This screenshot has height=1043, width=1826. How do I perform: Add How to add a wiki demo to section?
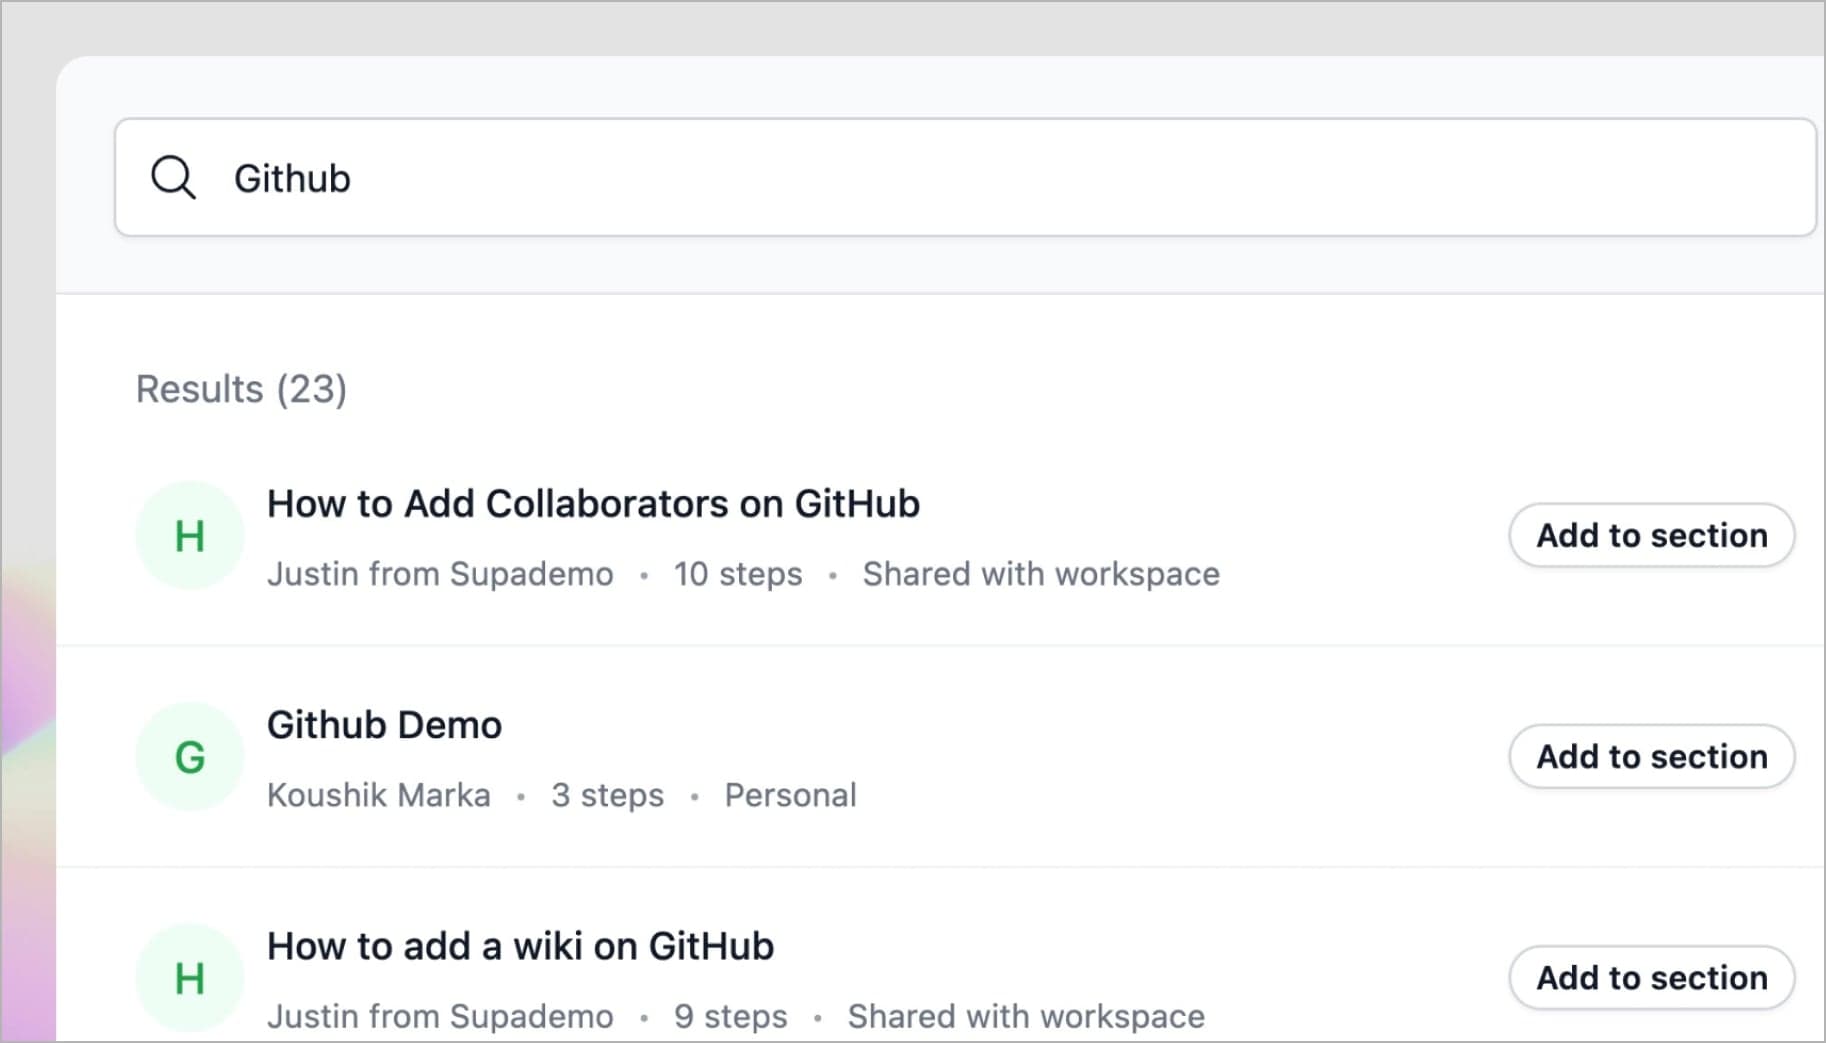[1651, 977]
